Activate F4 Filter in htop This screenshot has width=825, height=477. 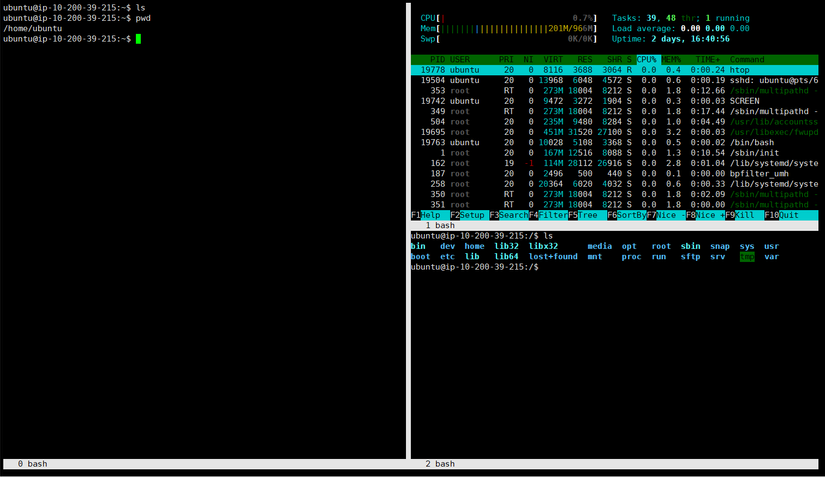click(548, 215)
